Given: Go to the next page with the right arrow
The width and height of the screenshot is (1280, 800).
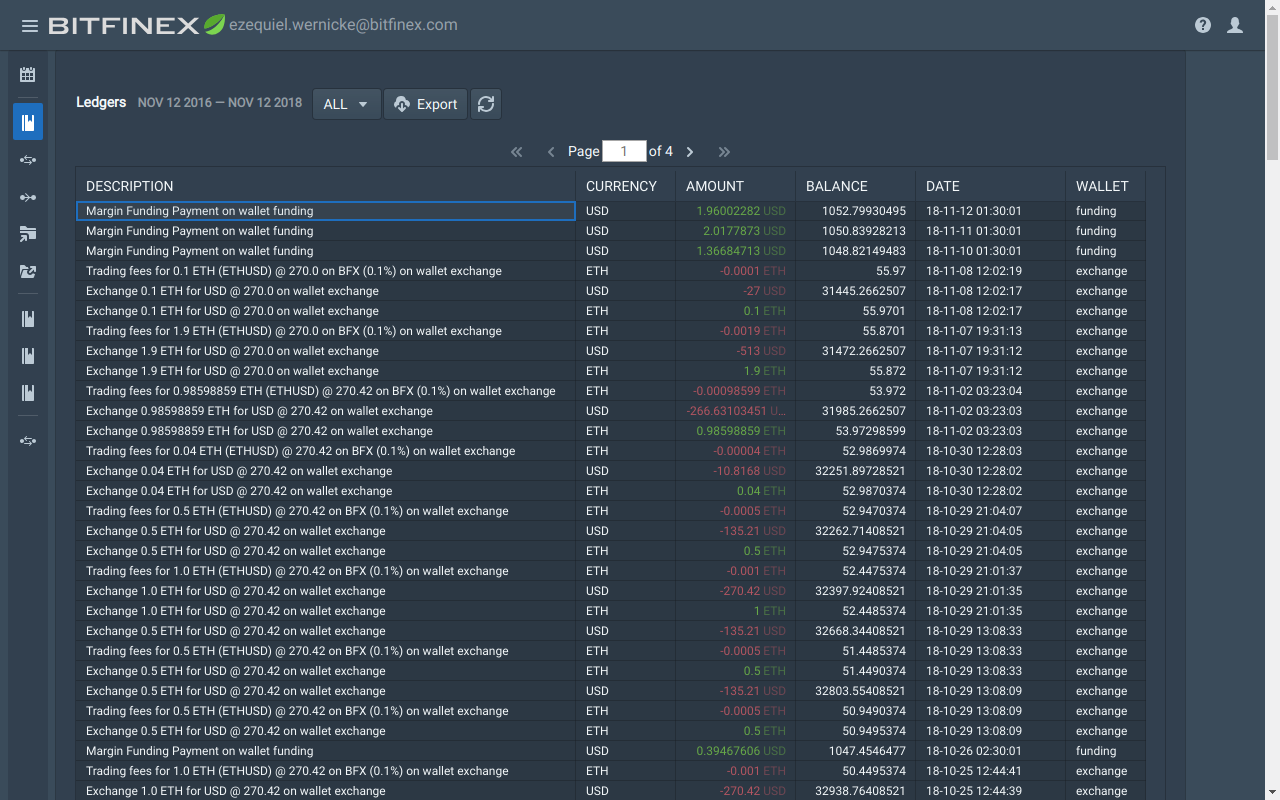Looking at the screenshot, I should [690, 151].
